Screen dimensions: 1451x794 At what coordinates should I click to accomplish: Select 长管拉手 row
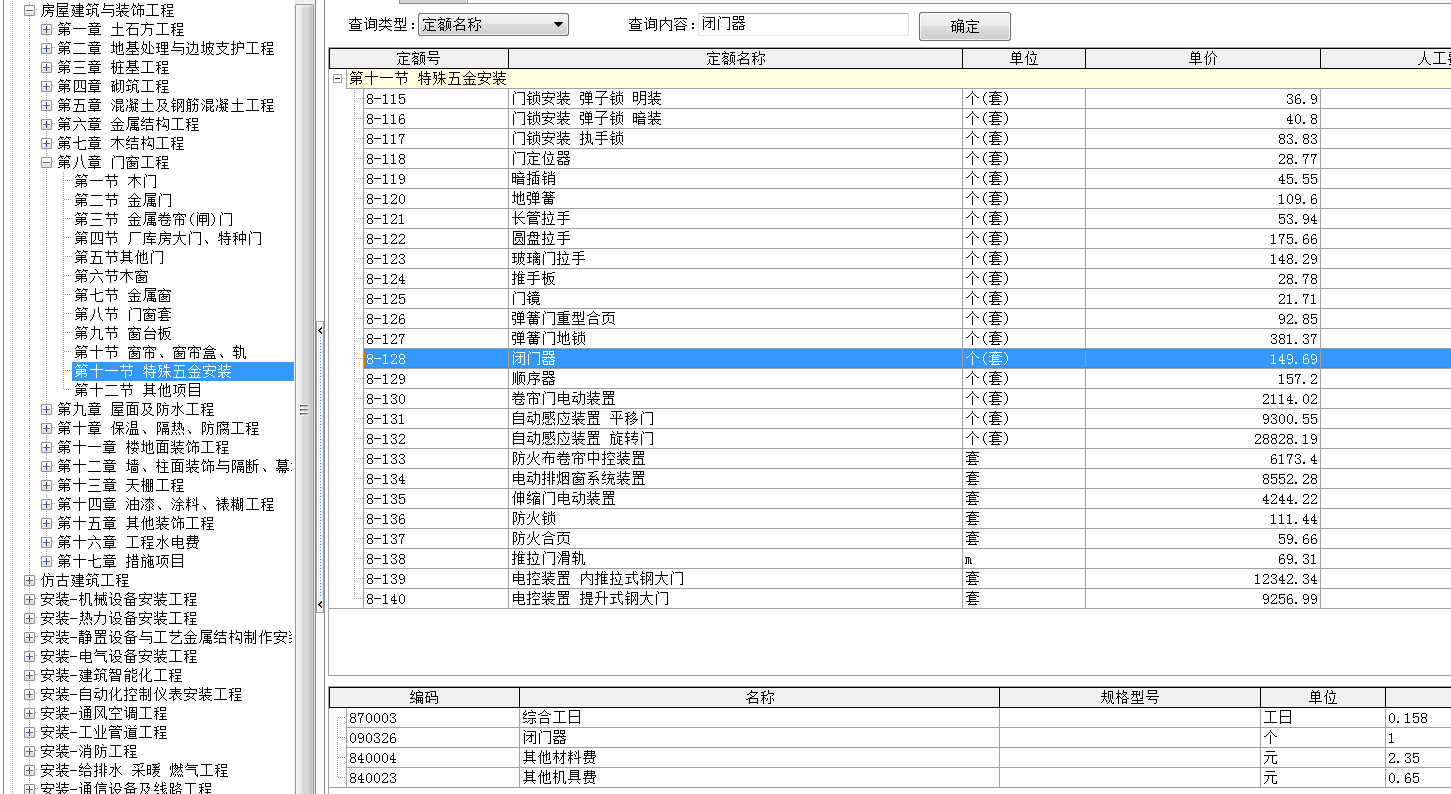[x=907, y=219]
